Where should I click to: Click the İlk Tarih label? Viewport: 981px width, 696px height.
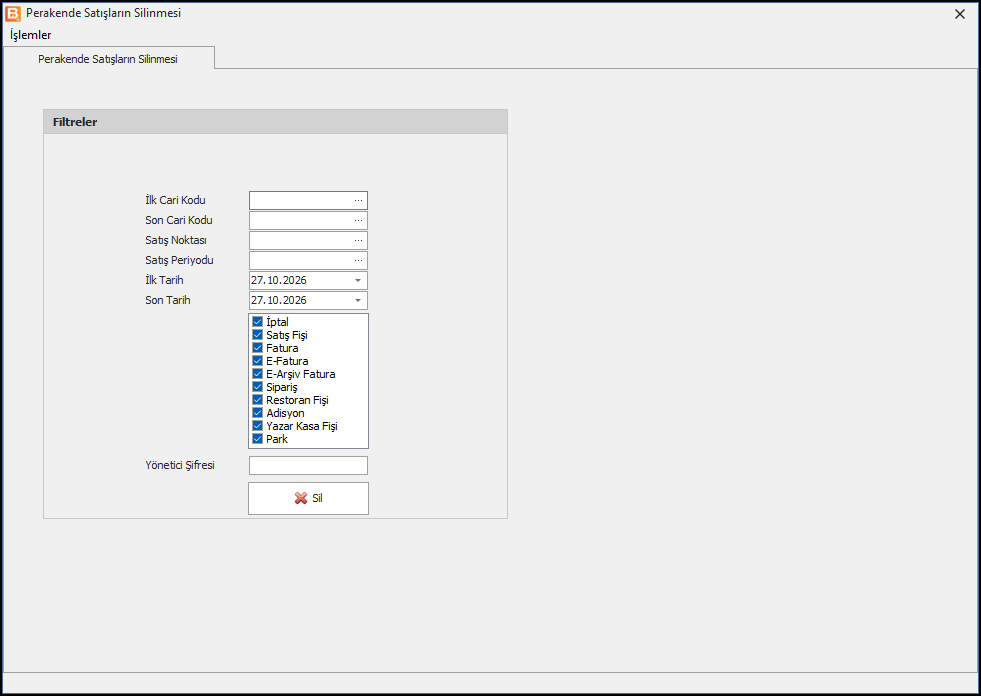165,280
